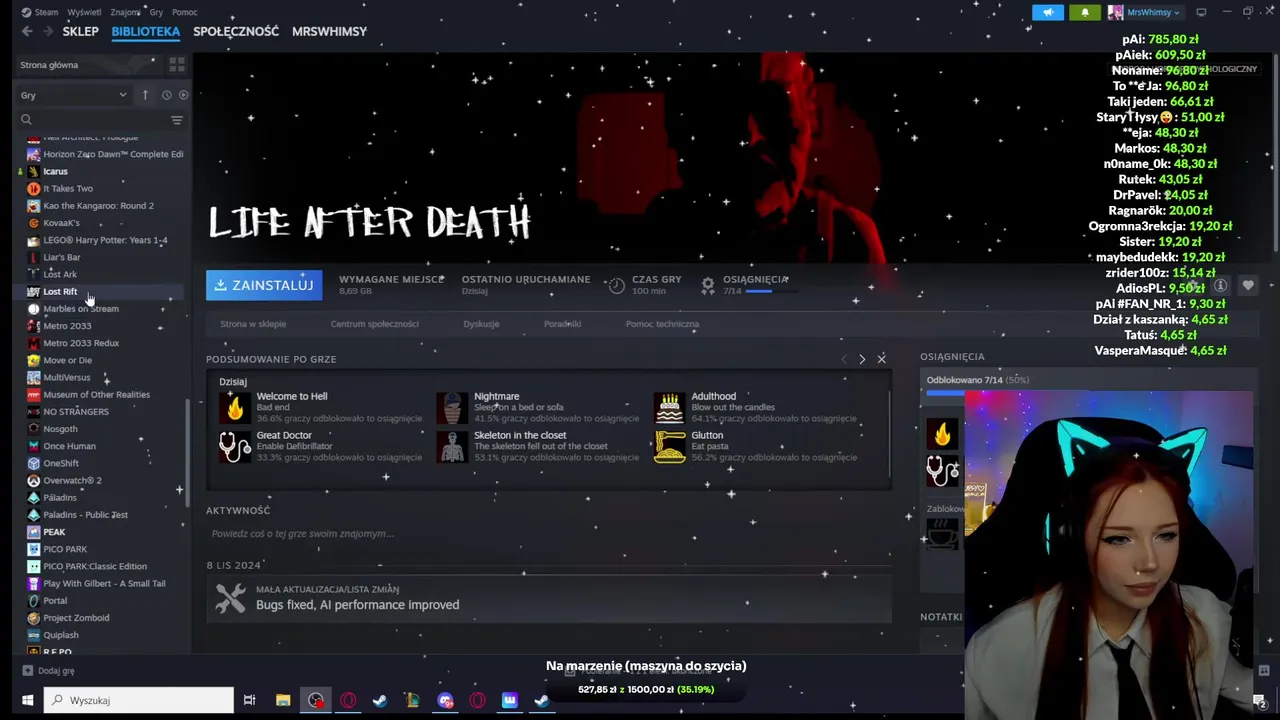Select Liar's Bar in library
Viewport: 1280px width, 720px height.
pyautogui.click(x=61, y=257)
